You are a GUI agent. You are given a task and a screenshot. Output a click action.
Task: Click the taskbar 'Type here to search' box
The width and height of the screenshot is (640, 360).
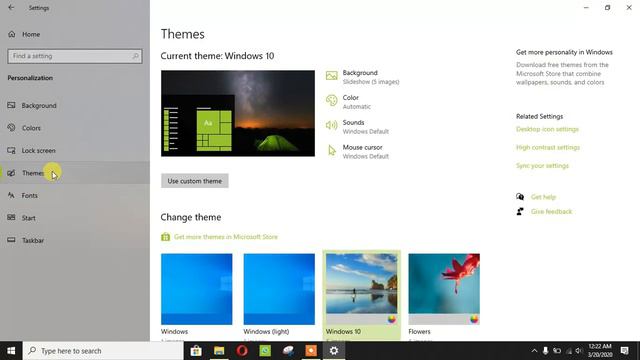(103, 351)
